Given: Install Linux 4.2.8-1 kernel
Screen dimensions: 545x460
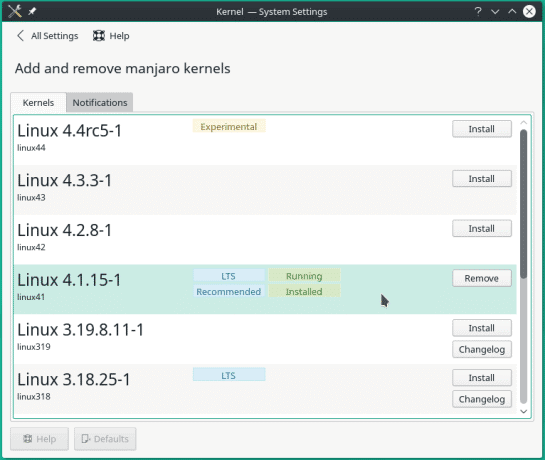Looking at the screenshot, I should (482, 228).
